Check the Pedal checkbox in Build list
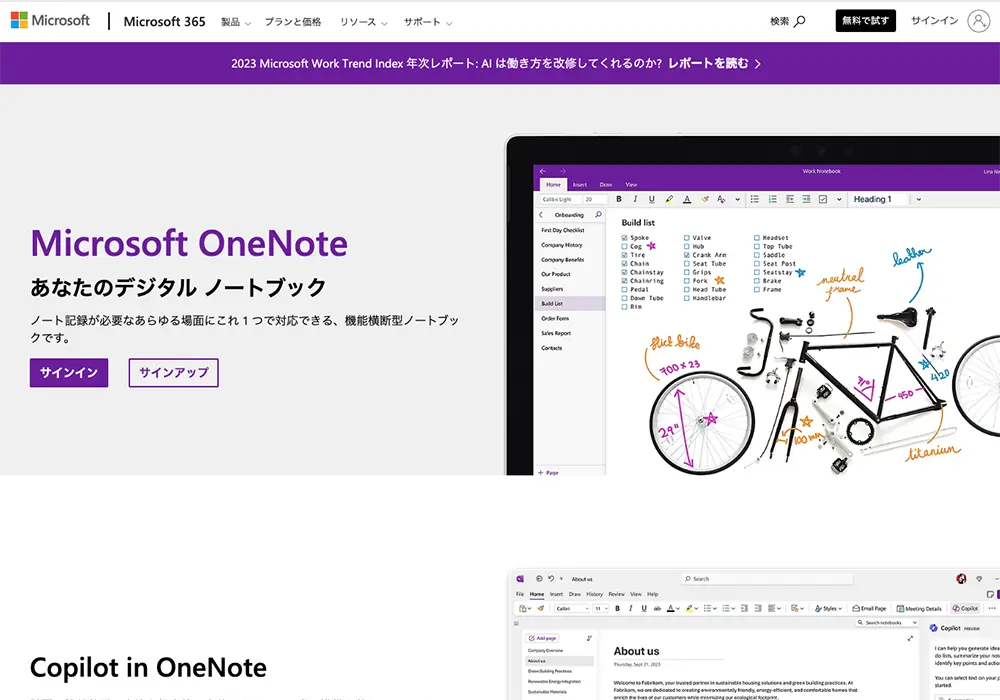The width and height of the screenshot is (1000, 700). pyautogui.click(x=624, y=289)
